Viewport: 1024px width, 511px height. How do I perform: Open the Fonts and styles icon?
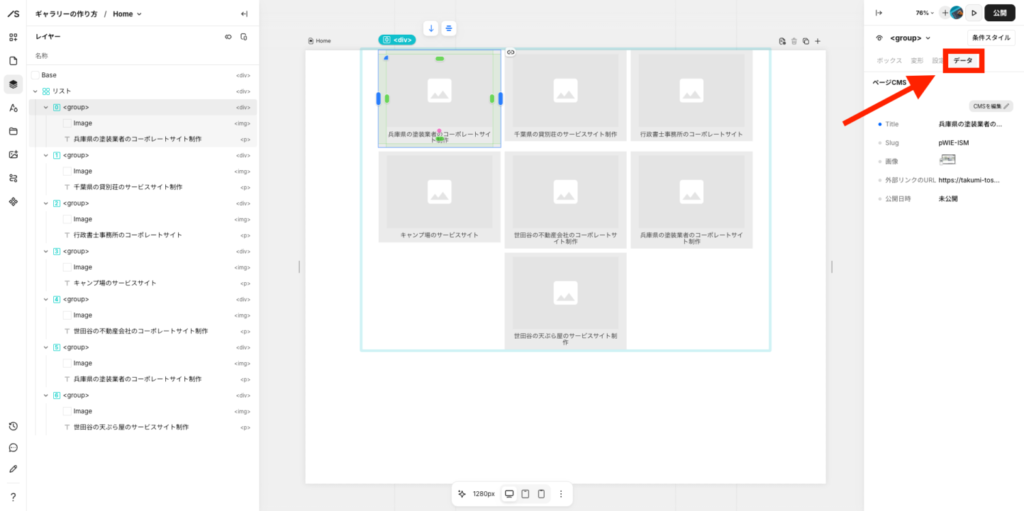coord(13,108)
